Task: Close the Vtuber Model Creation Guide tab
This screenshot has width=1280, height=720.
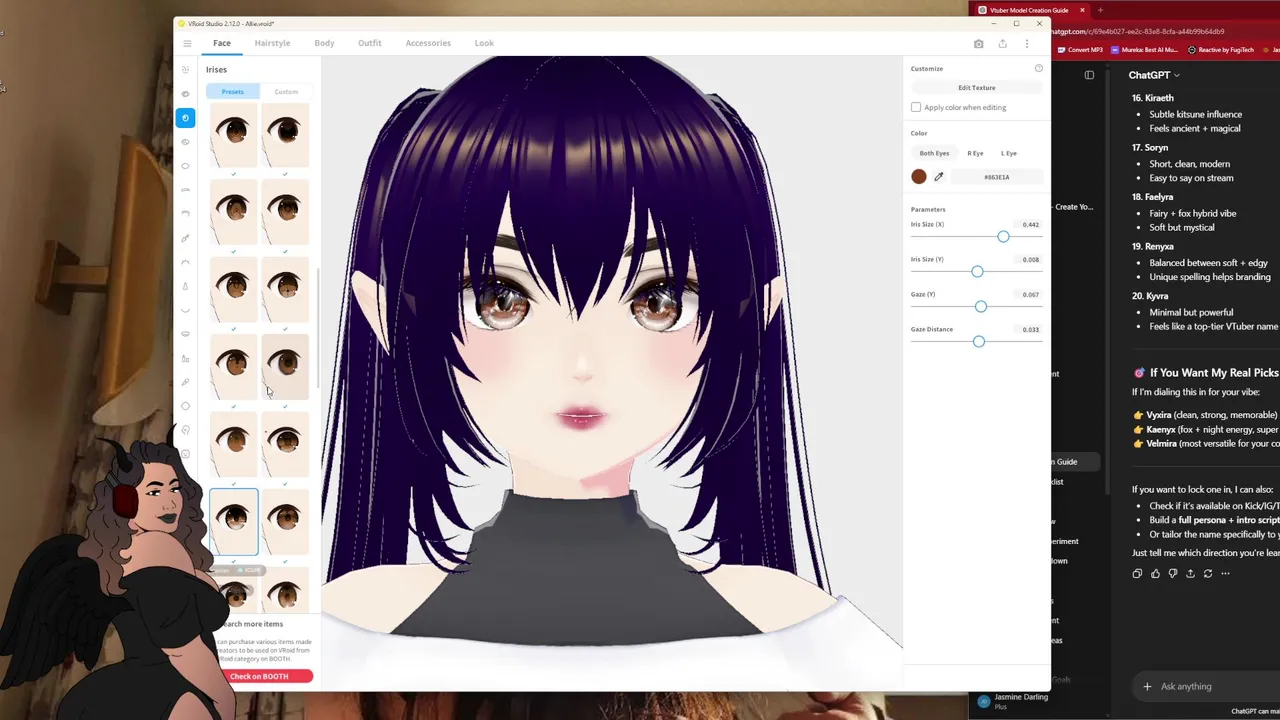Action: (x=1082, y=10)
